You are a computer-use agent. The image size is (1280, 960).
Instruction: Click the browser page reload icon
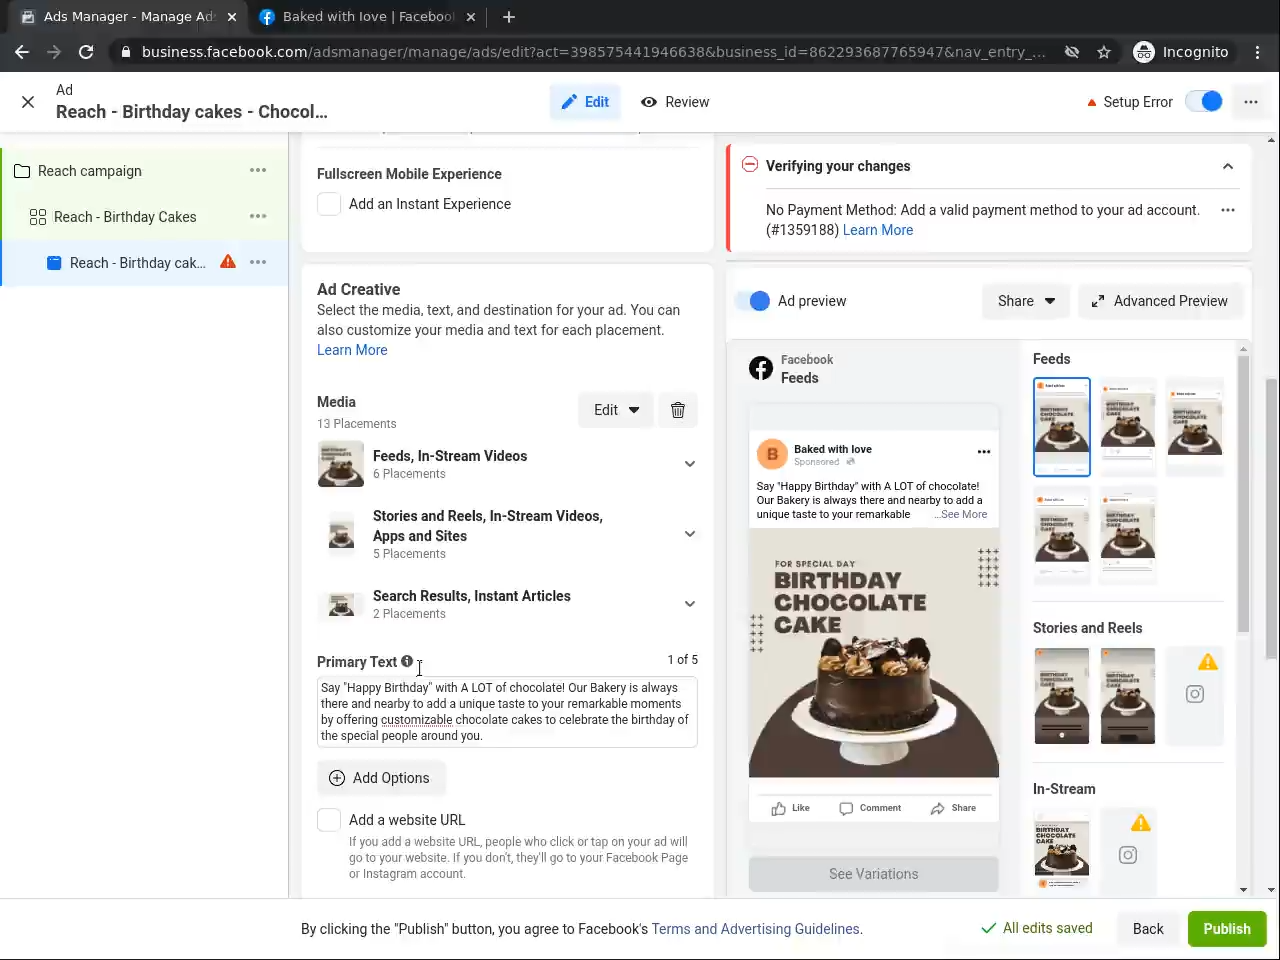click(86, 52)
